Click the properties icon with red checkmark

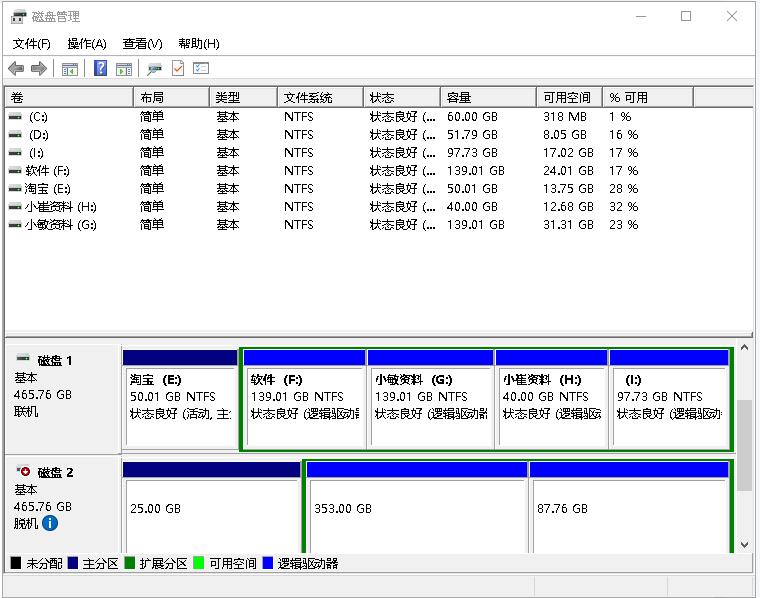(x=178, y=69)
